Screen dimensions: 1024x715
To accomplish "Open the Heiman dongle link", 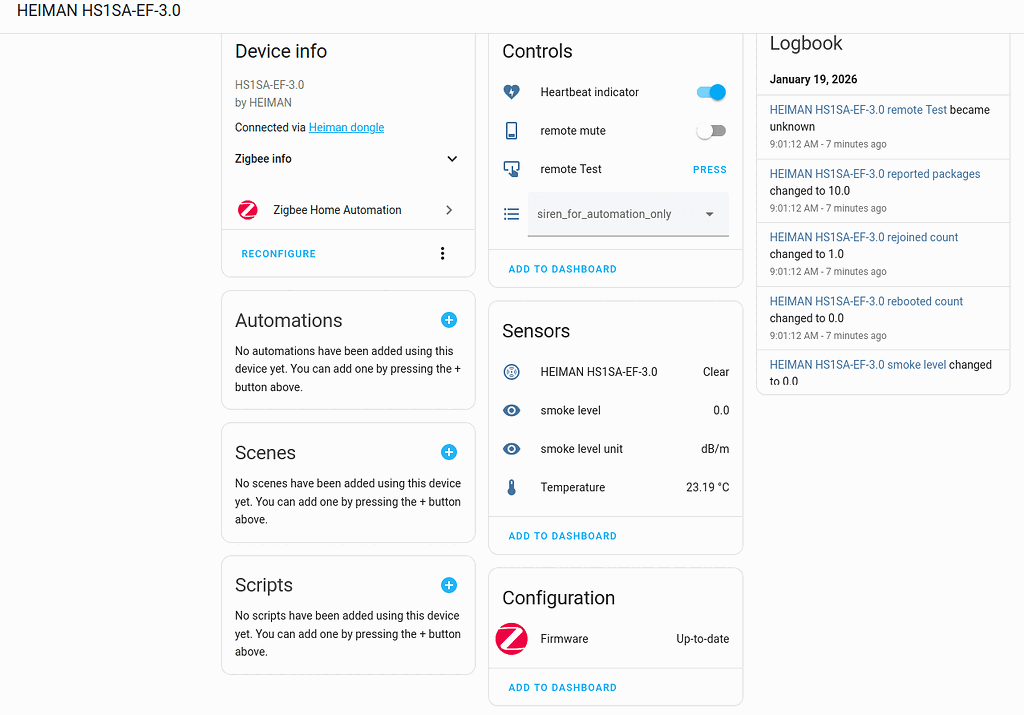I will (x=346, y=127).
